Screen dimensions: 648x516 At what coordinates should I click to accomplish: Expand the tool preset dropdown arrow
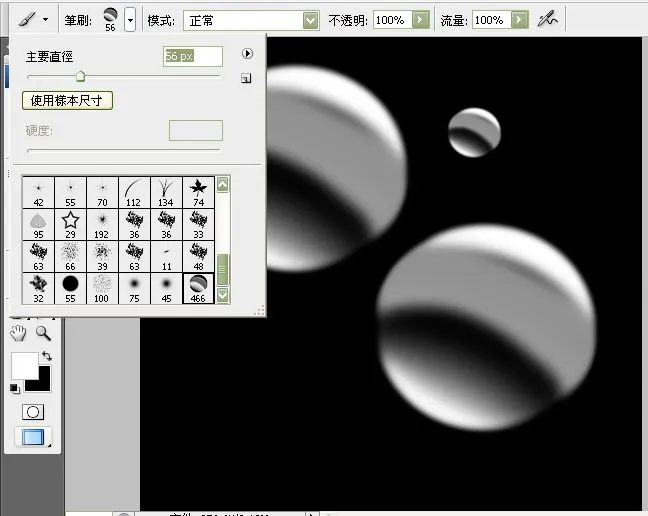click(x=45, y=19)
